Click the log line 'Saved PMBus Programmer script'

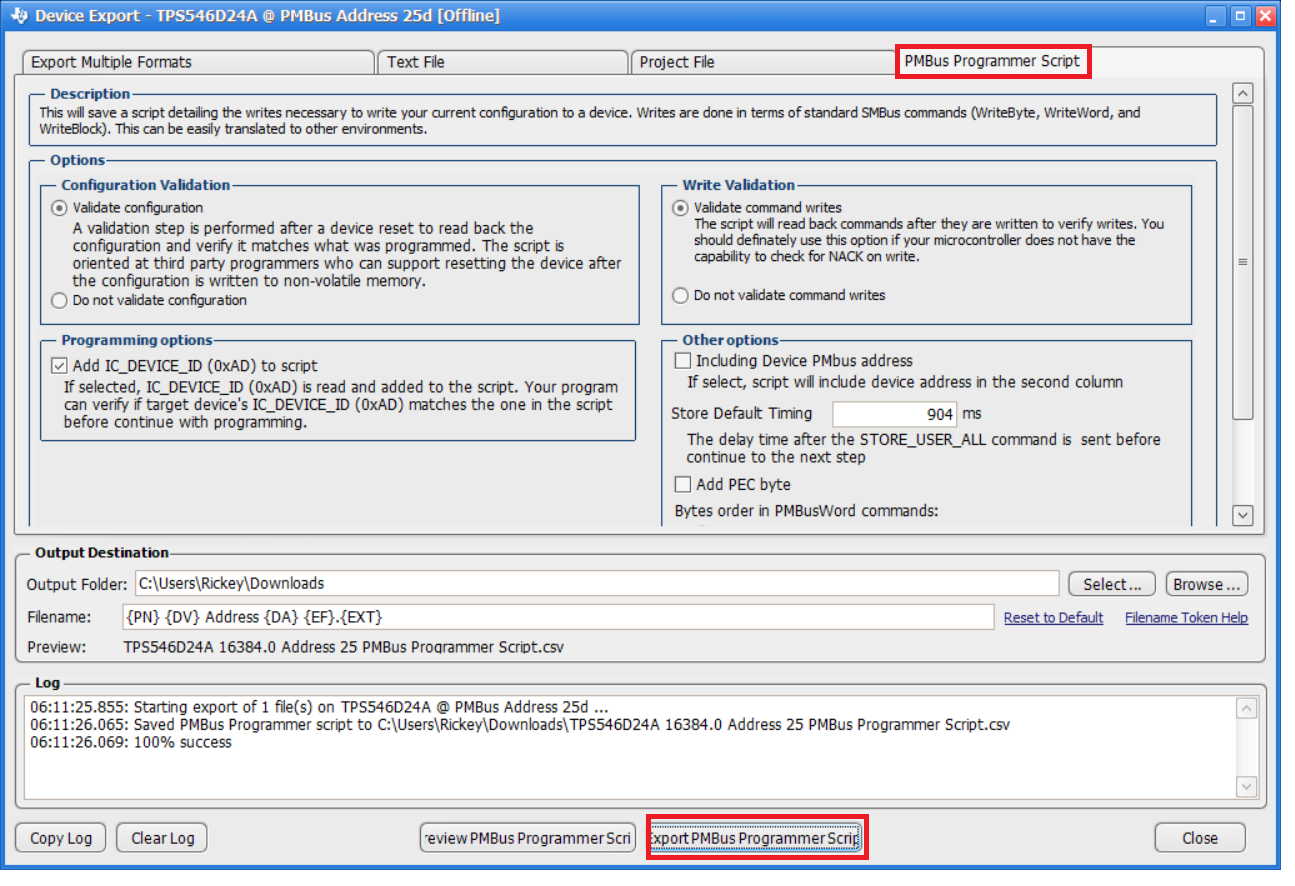tap(520, 725)
